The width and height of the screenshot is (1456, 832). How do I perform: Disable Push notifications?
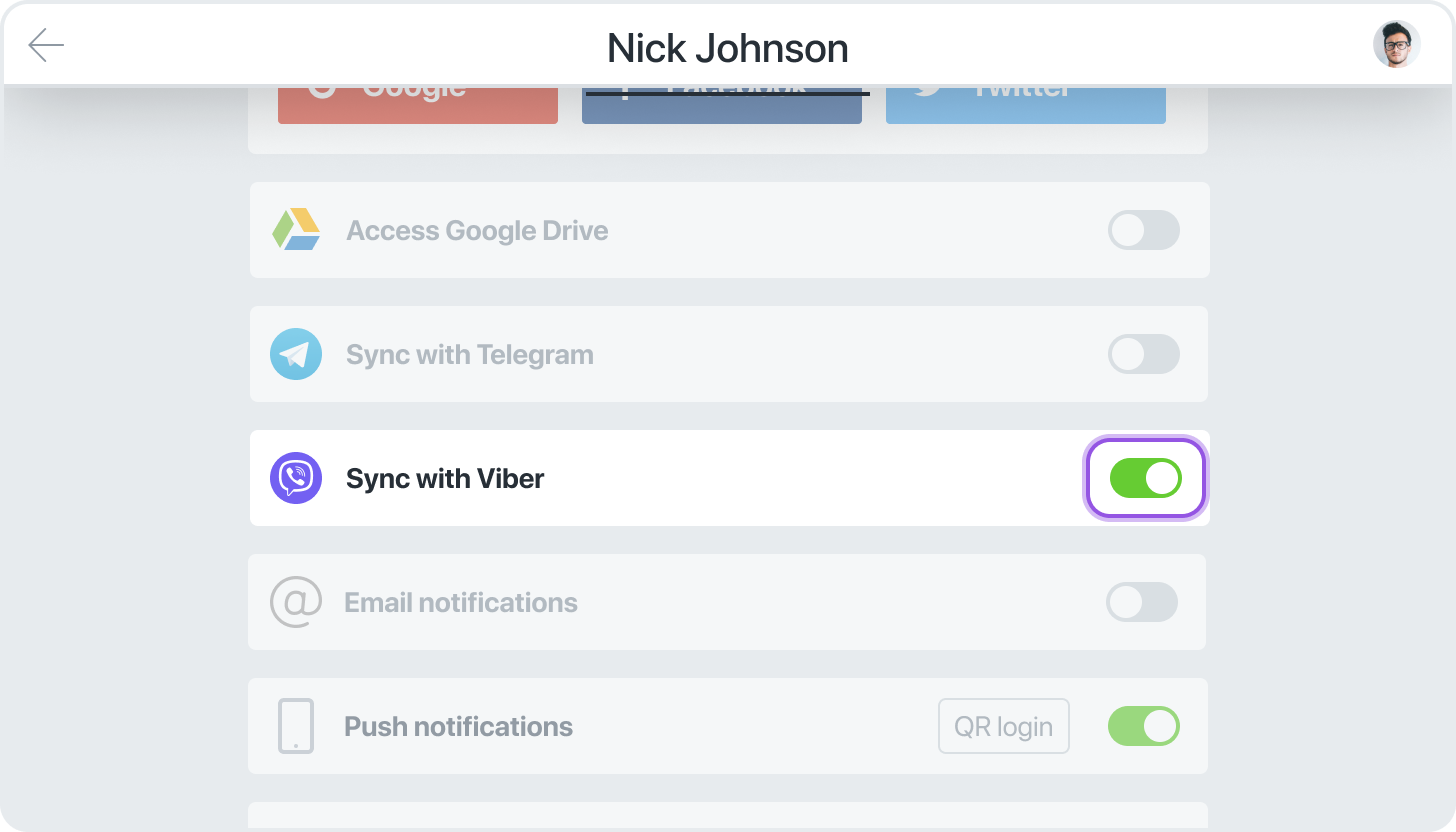pos(1144,726)
